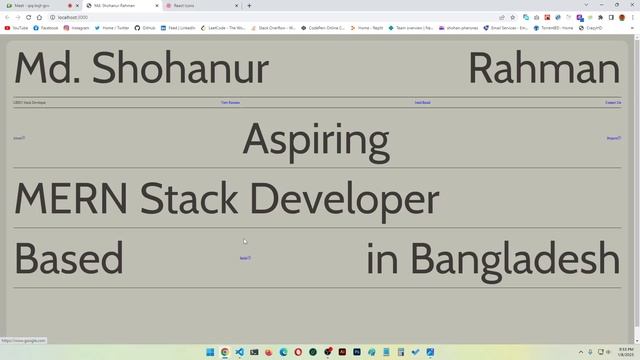Open the Facebook bookmark
Viewport: 640px width, 360px height.
pos(46,28)
